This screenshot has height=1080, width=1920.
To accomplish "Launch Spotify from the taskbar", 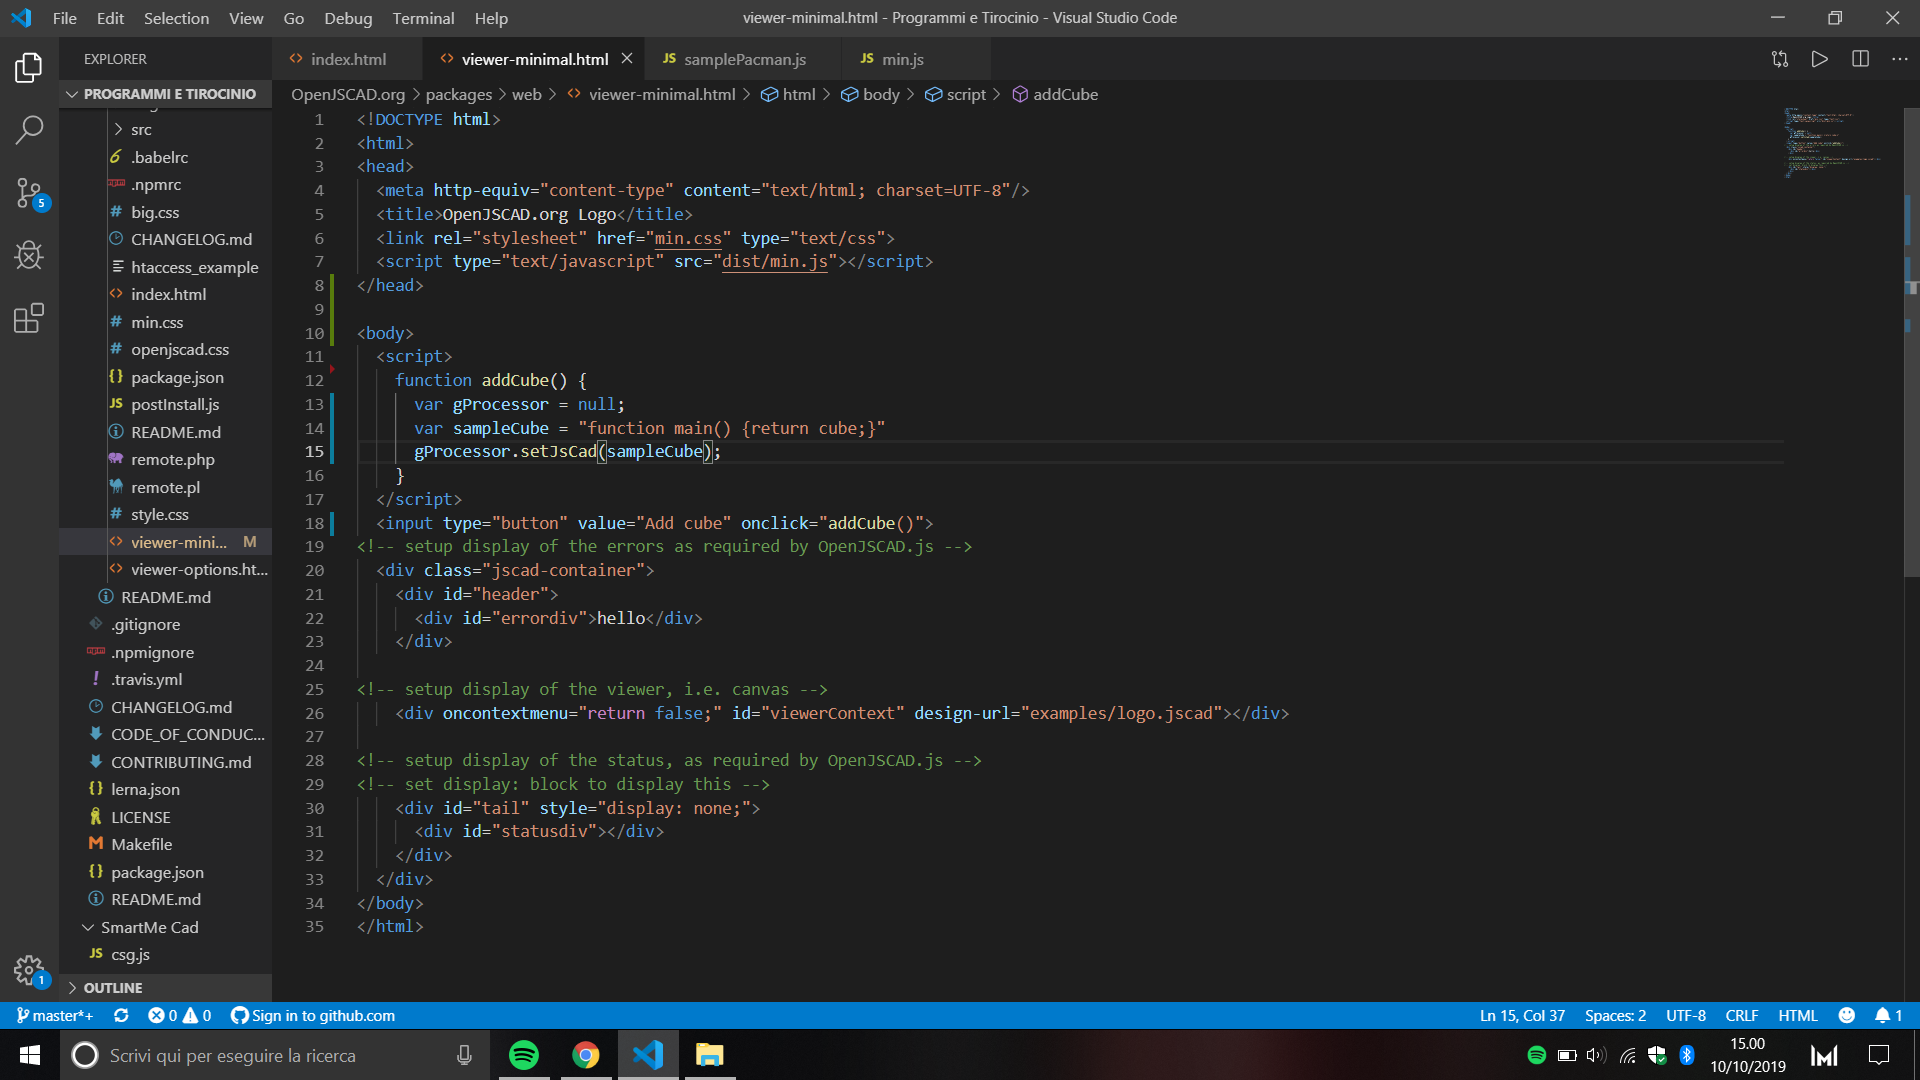I will (x=524, y=1055).
